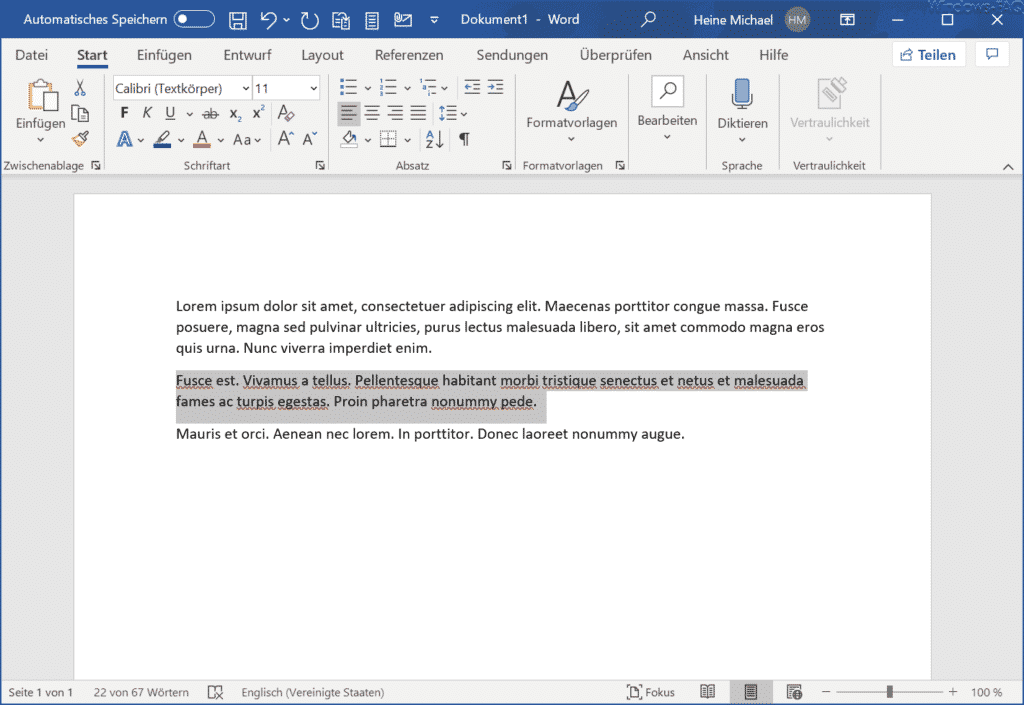Click the Sort A-Z icon
This screenshot has width=1024, height=705.
(x=434, y=139)
